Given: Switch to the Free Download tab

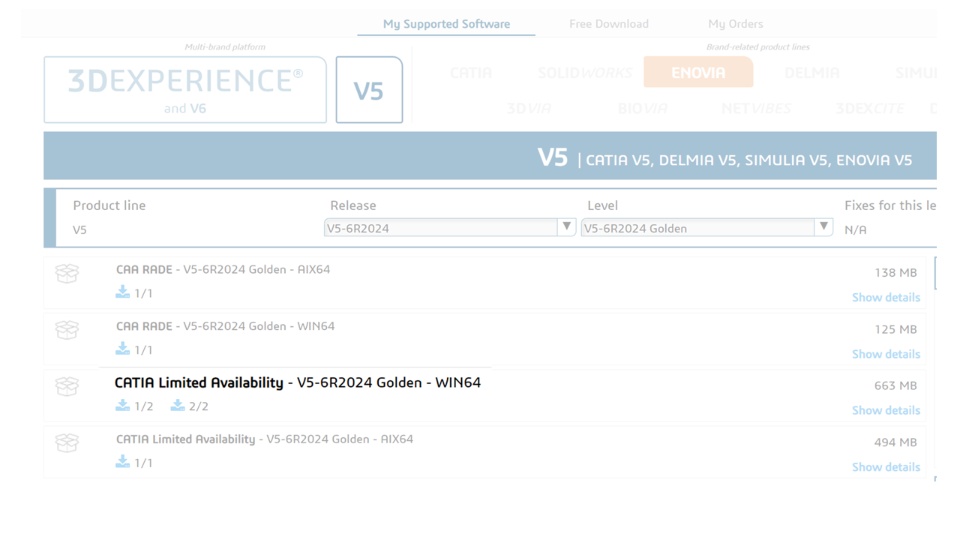Looking at the screenshot, I should (x=608, y=24).
